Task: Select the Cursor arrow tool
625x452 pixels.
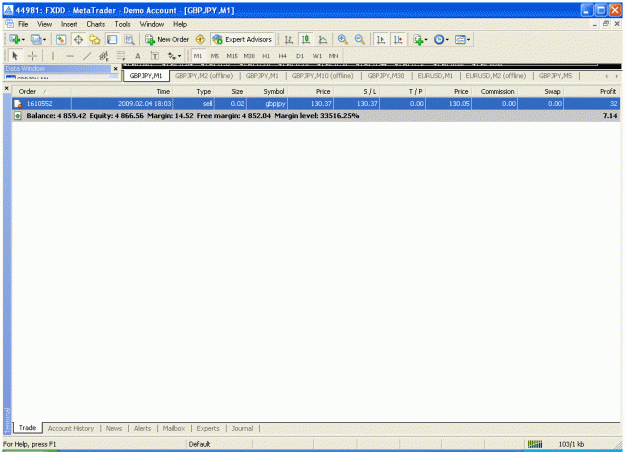Action: [x=15, y=56]
